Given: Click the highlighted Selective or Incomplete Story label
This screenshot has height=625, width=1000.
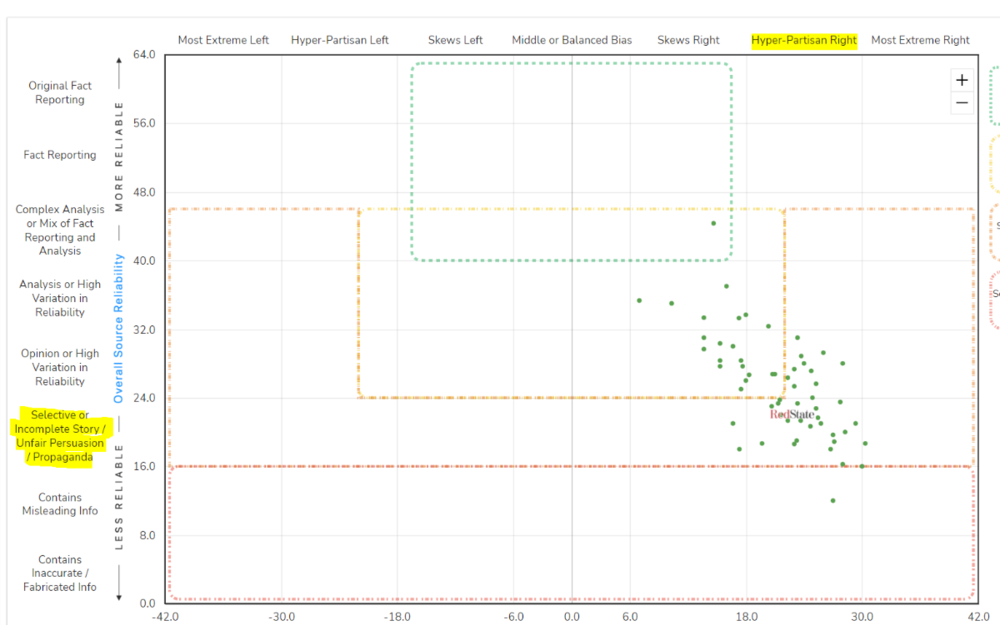Looking at the screenshot, I should [59, 436].
